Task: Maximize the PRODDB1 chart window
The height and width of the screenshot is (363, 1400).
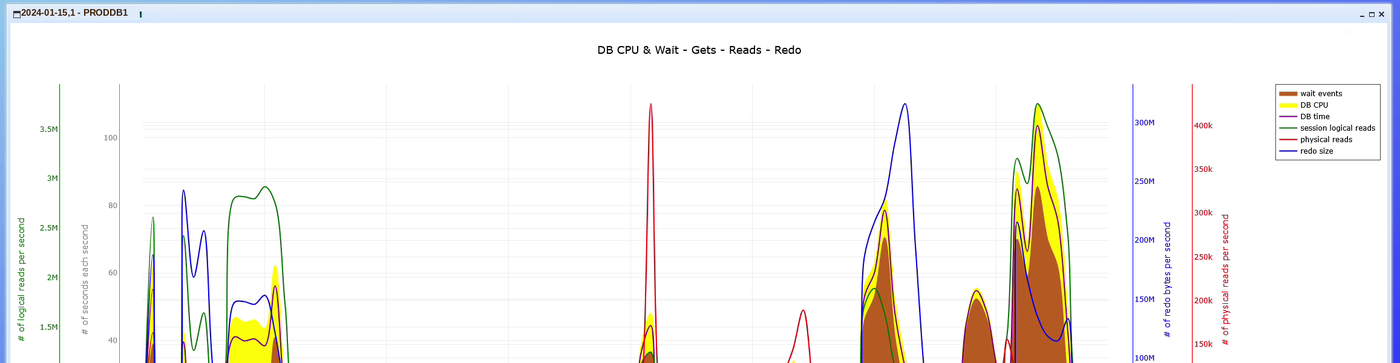Action: (1372, 14)
